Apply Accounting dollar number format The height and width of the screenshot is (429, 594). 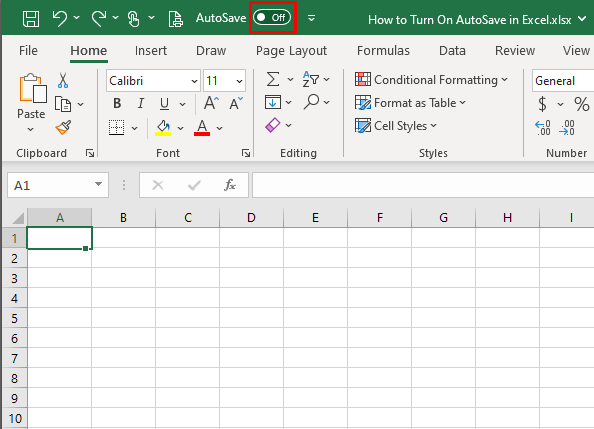[542, 104]
